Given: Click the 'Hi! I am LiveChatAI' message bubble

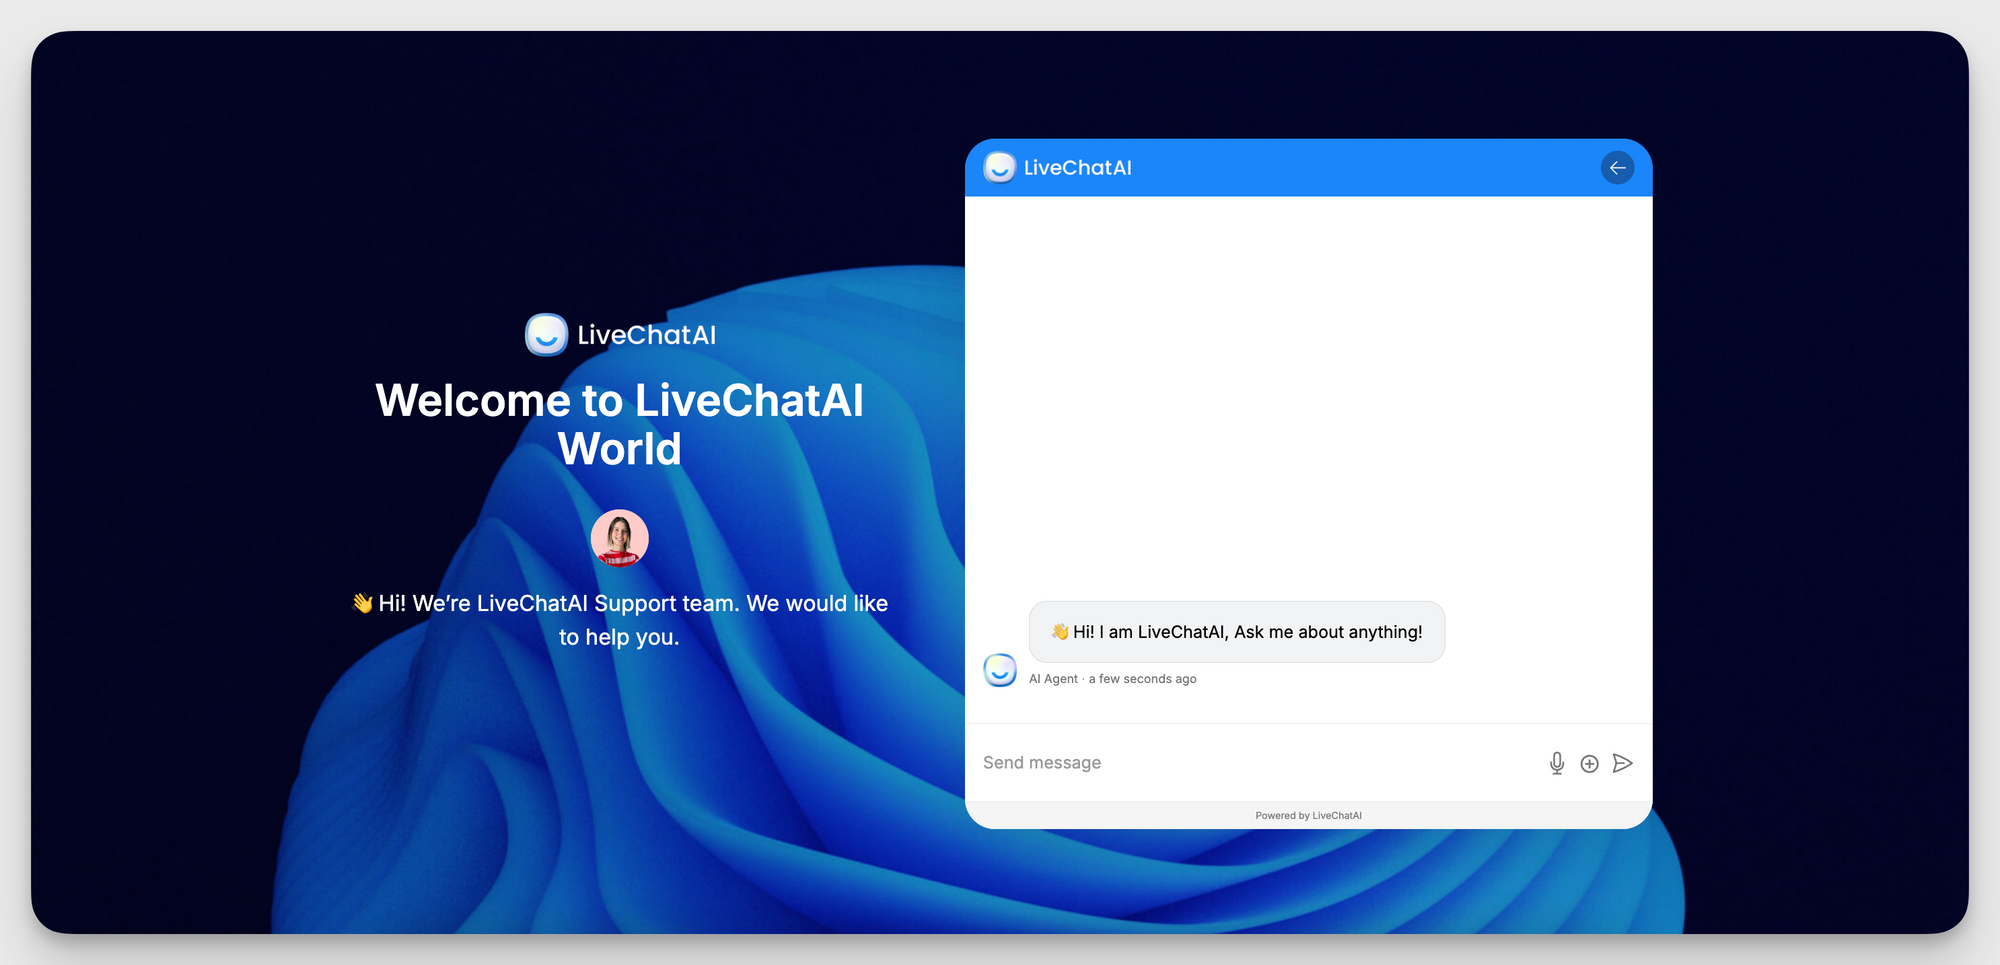Looking at the screenshot, I should pos(1237,632).
